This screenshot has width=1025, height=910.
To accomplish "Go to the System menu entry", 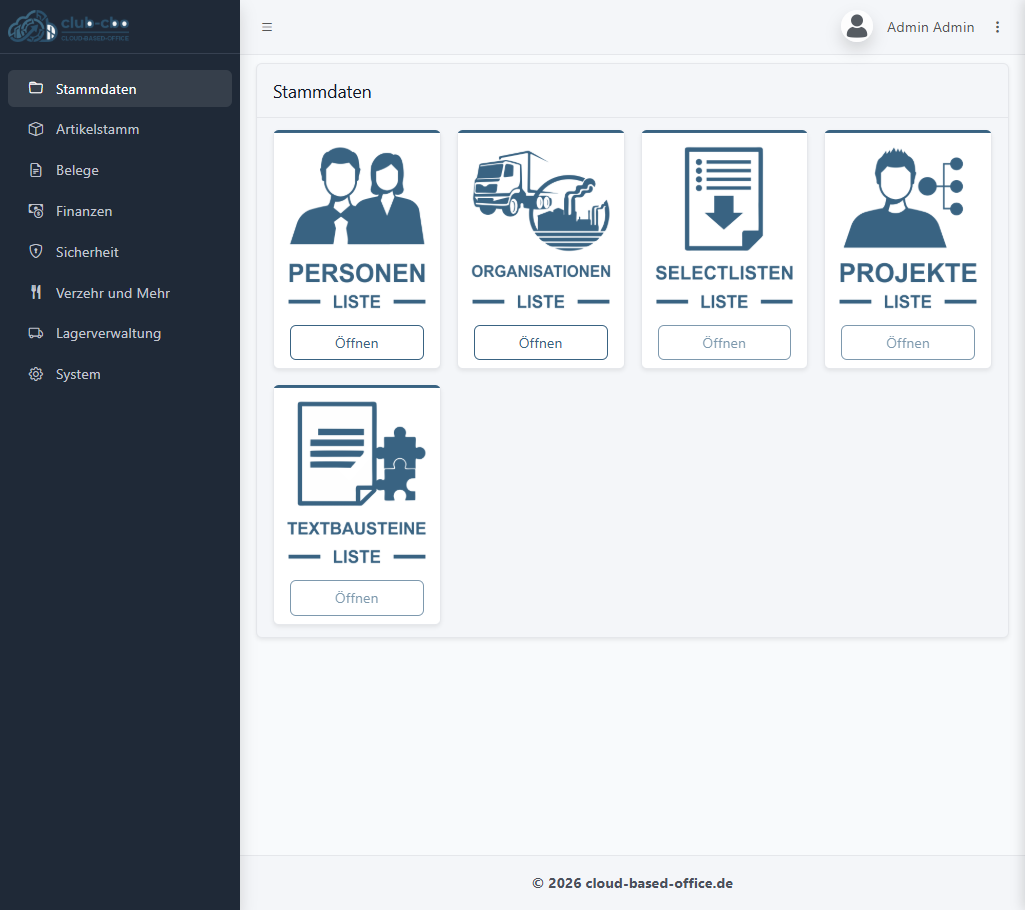I will click(120, 374).
